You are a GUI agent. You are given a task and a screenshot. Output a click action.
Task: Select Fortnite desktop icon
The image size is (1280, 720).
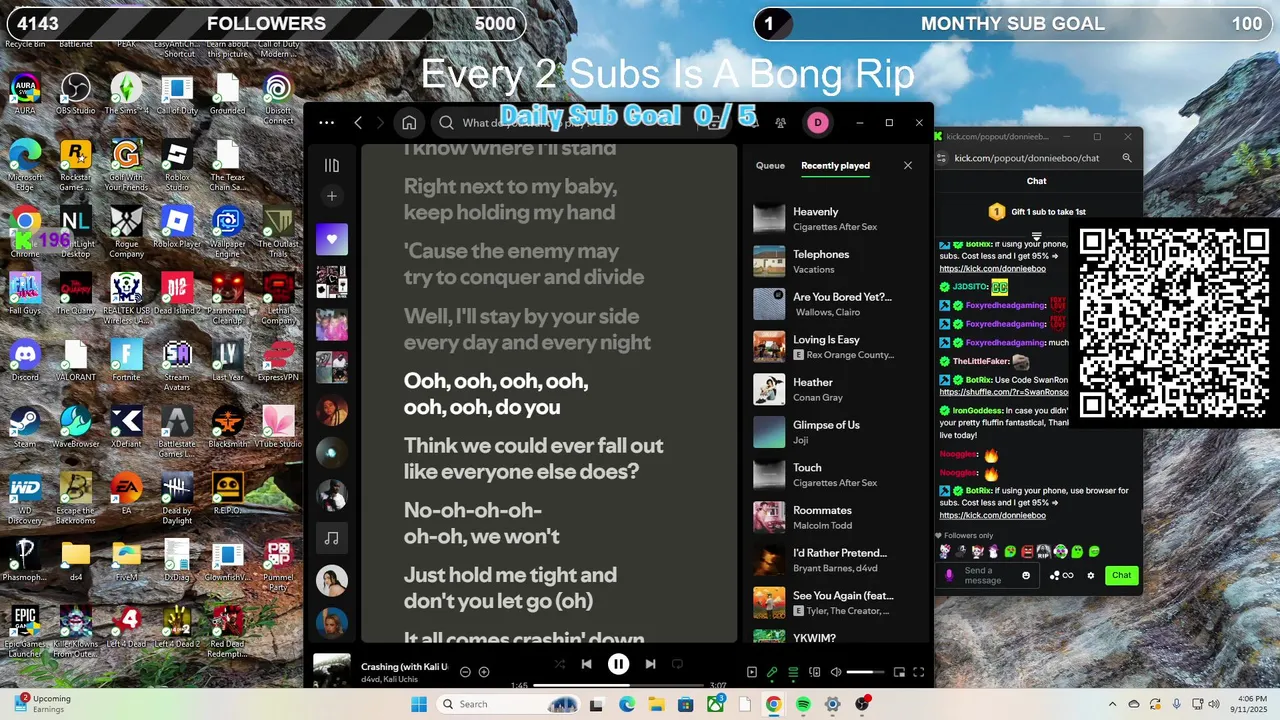coord(127,360)
